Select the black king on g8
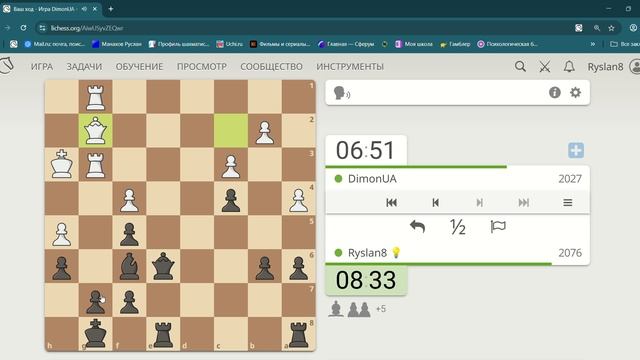Screen dimensions: 640x360 [96, 334]
